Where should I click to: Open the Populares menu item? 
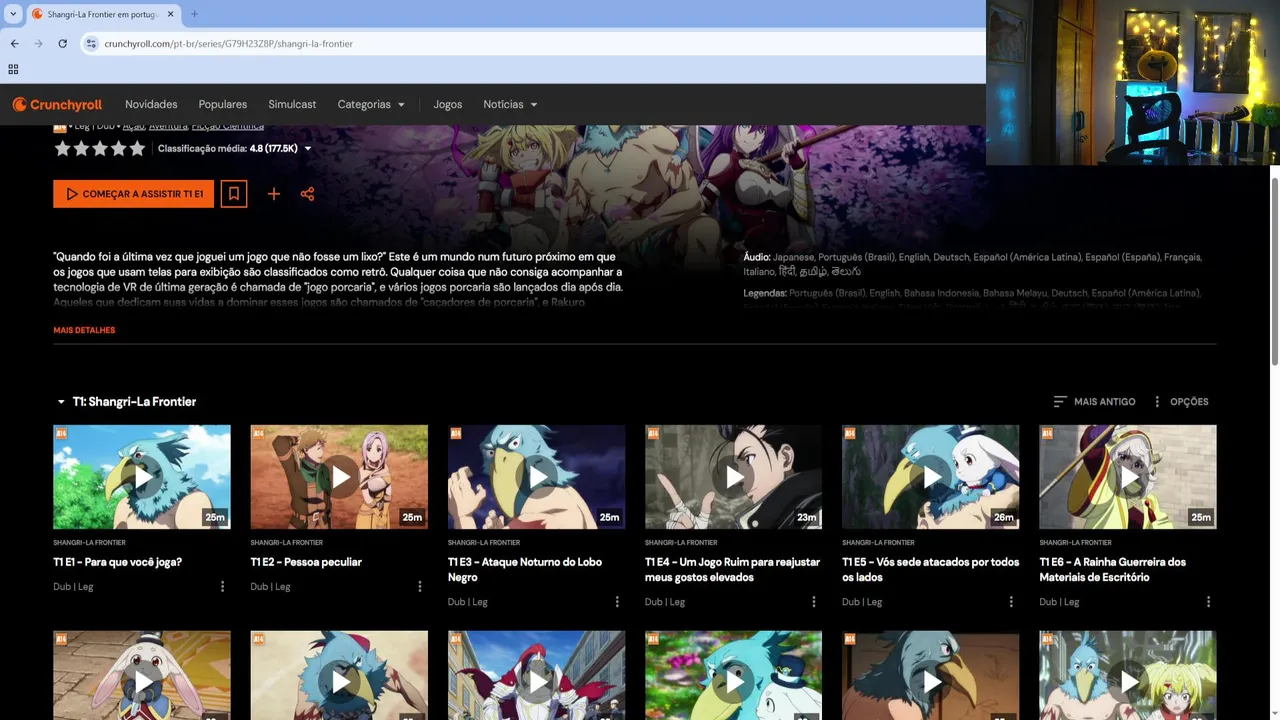coord(223,104)
